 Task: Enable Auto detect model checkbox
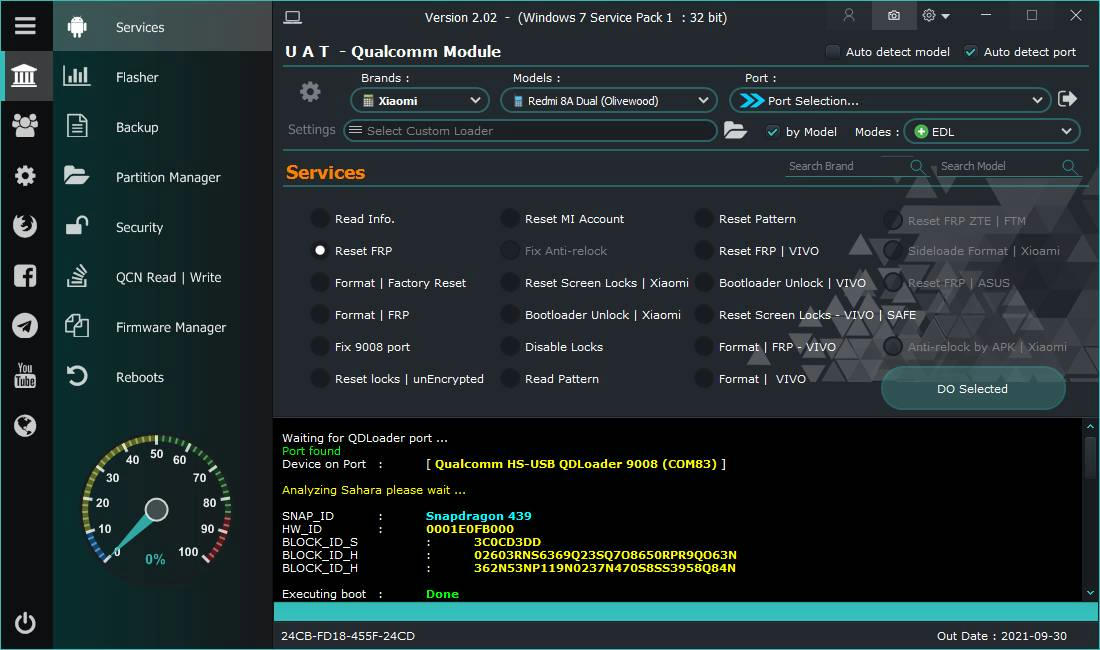[833, 51]
